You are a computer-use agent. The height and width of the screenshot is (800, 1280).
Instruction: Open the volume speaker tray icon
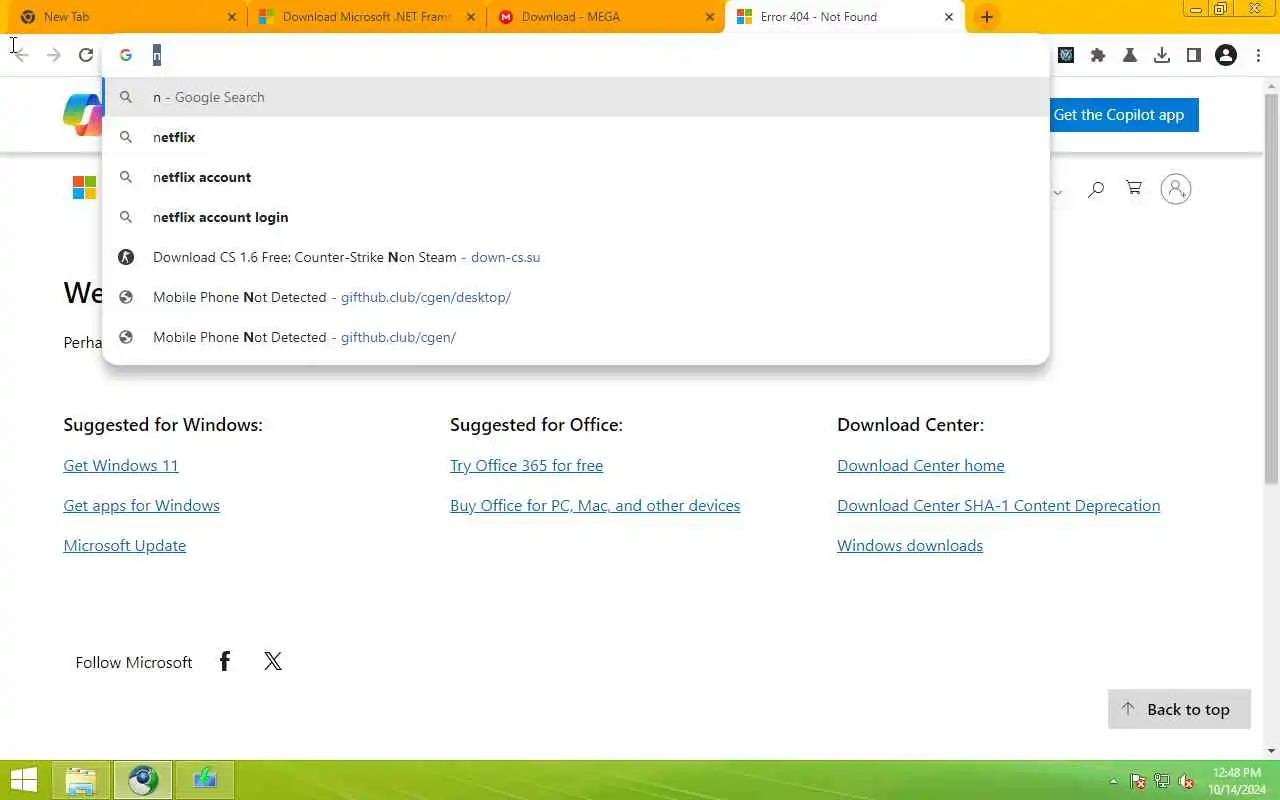pyautogui.click(x=1187, y=781)
